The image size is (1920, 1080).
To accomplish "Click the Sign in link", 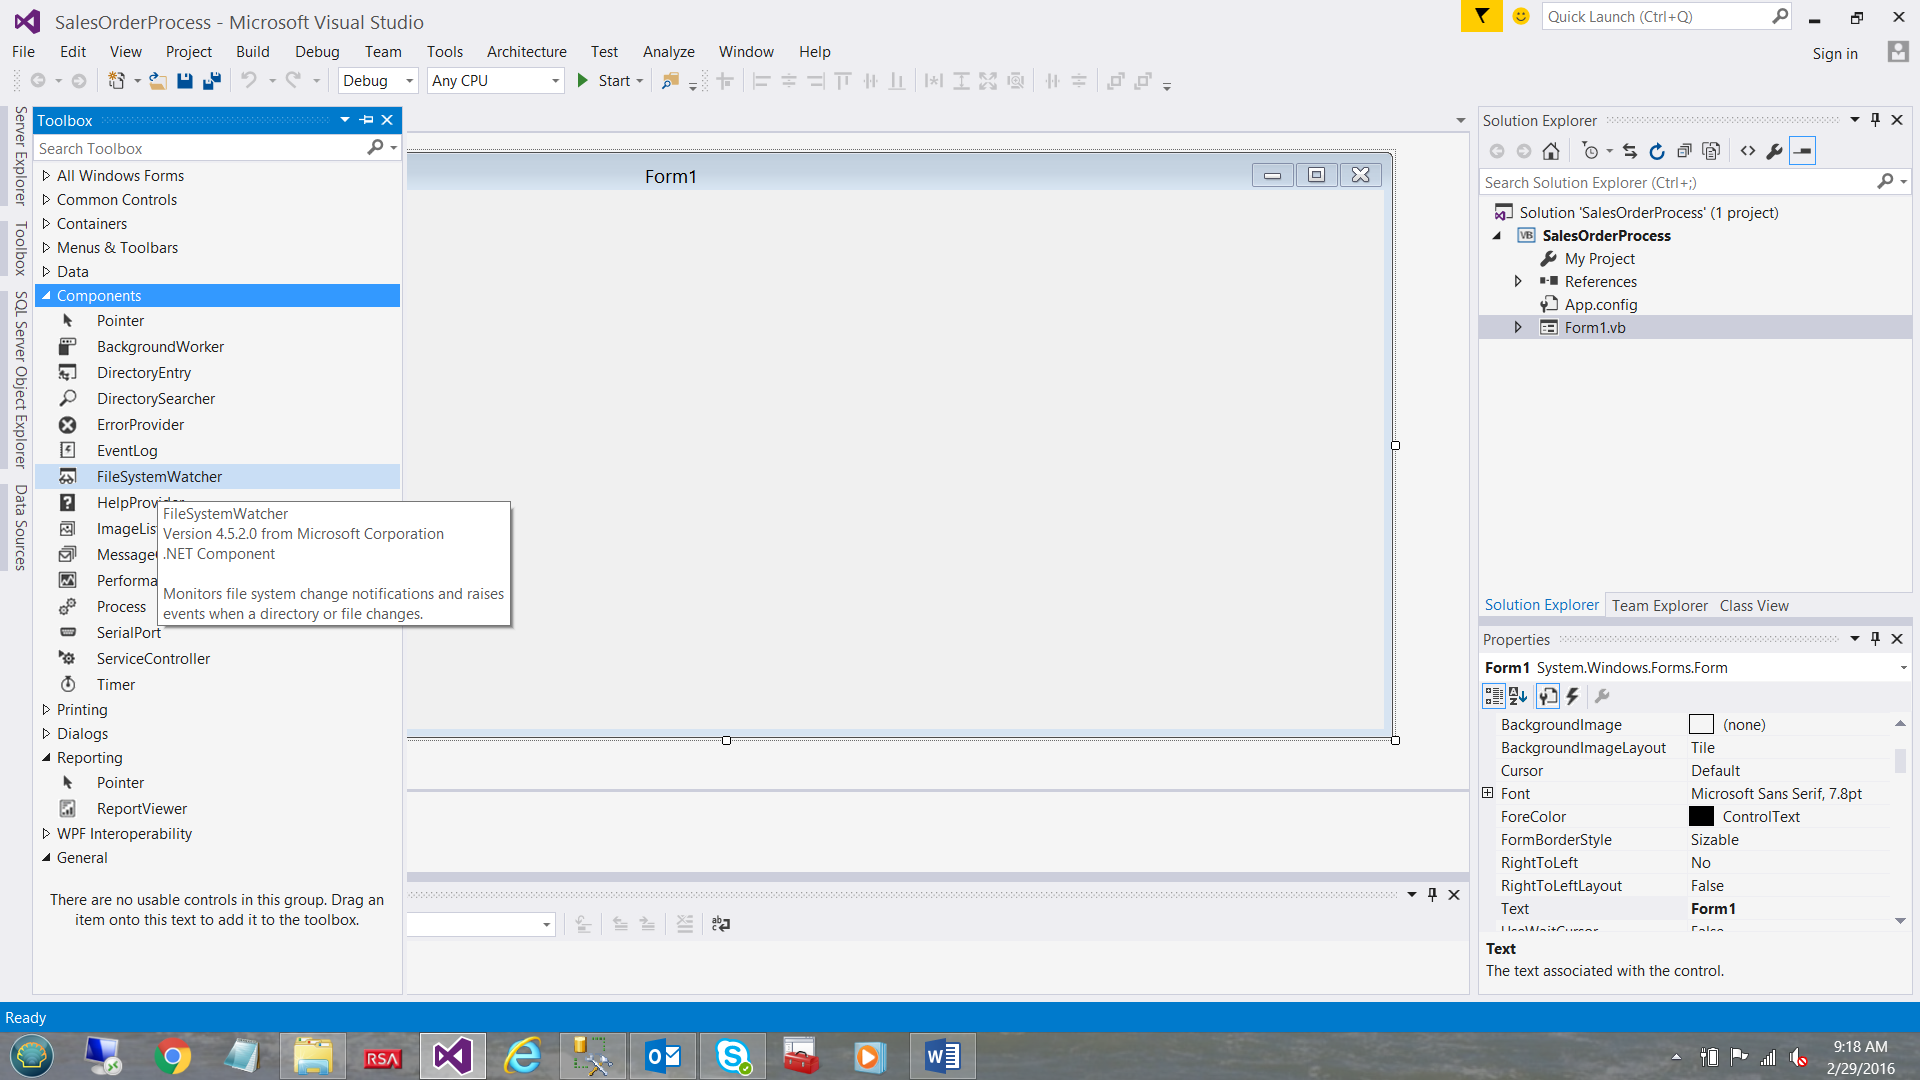I will [x=1835, y=53].
